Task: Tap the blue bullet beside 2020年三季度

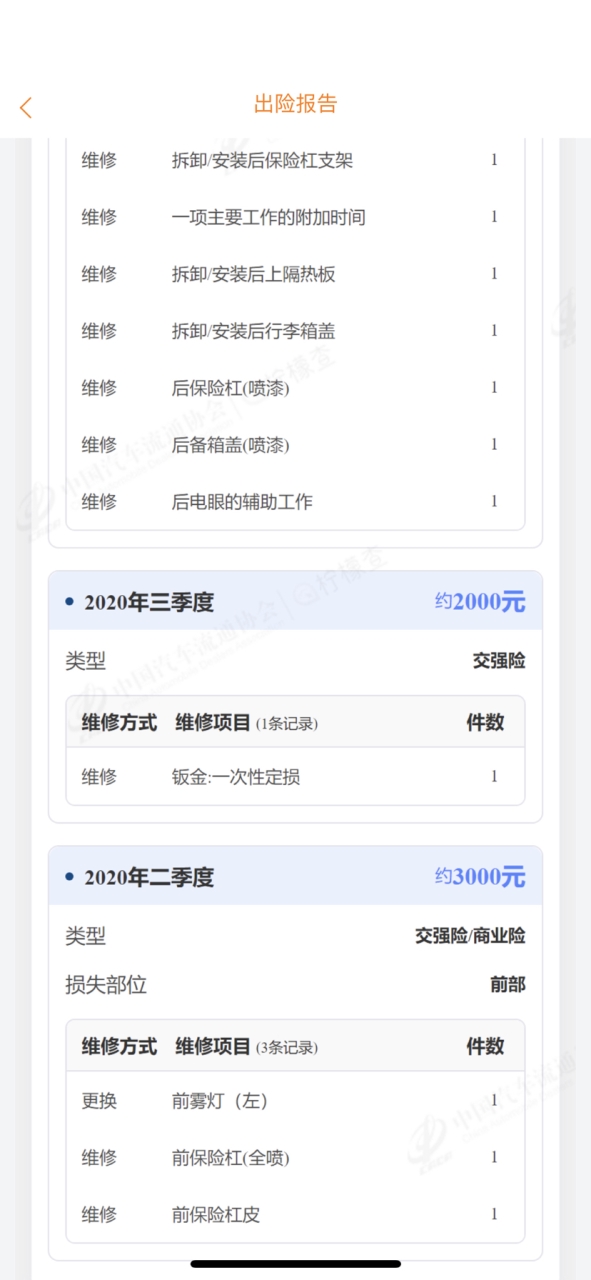Action: (x=69, y=602)
